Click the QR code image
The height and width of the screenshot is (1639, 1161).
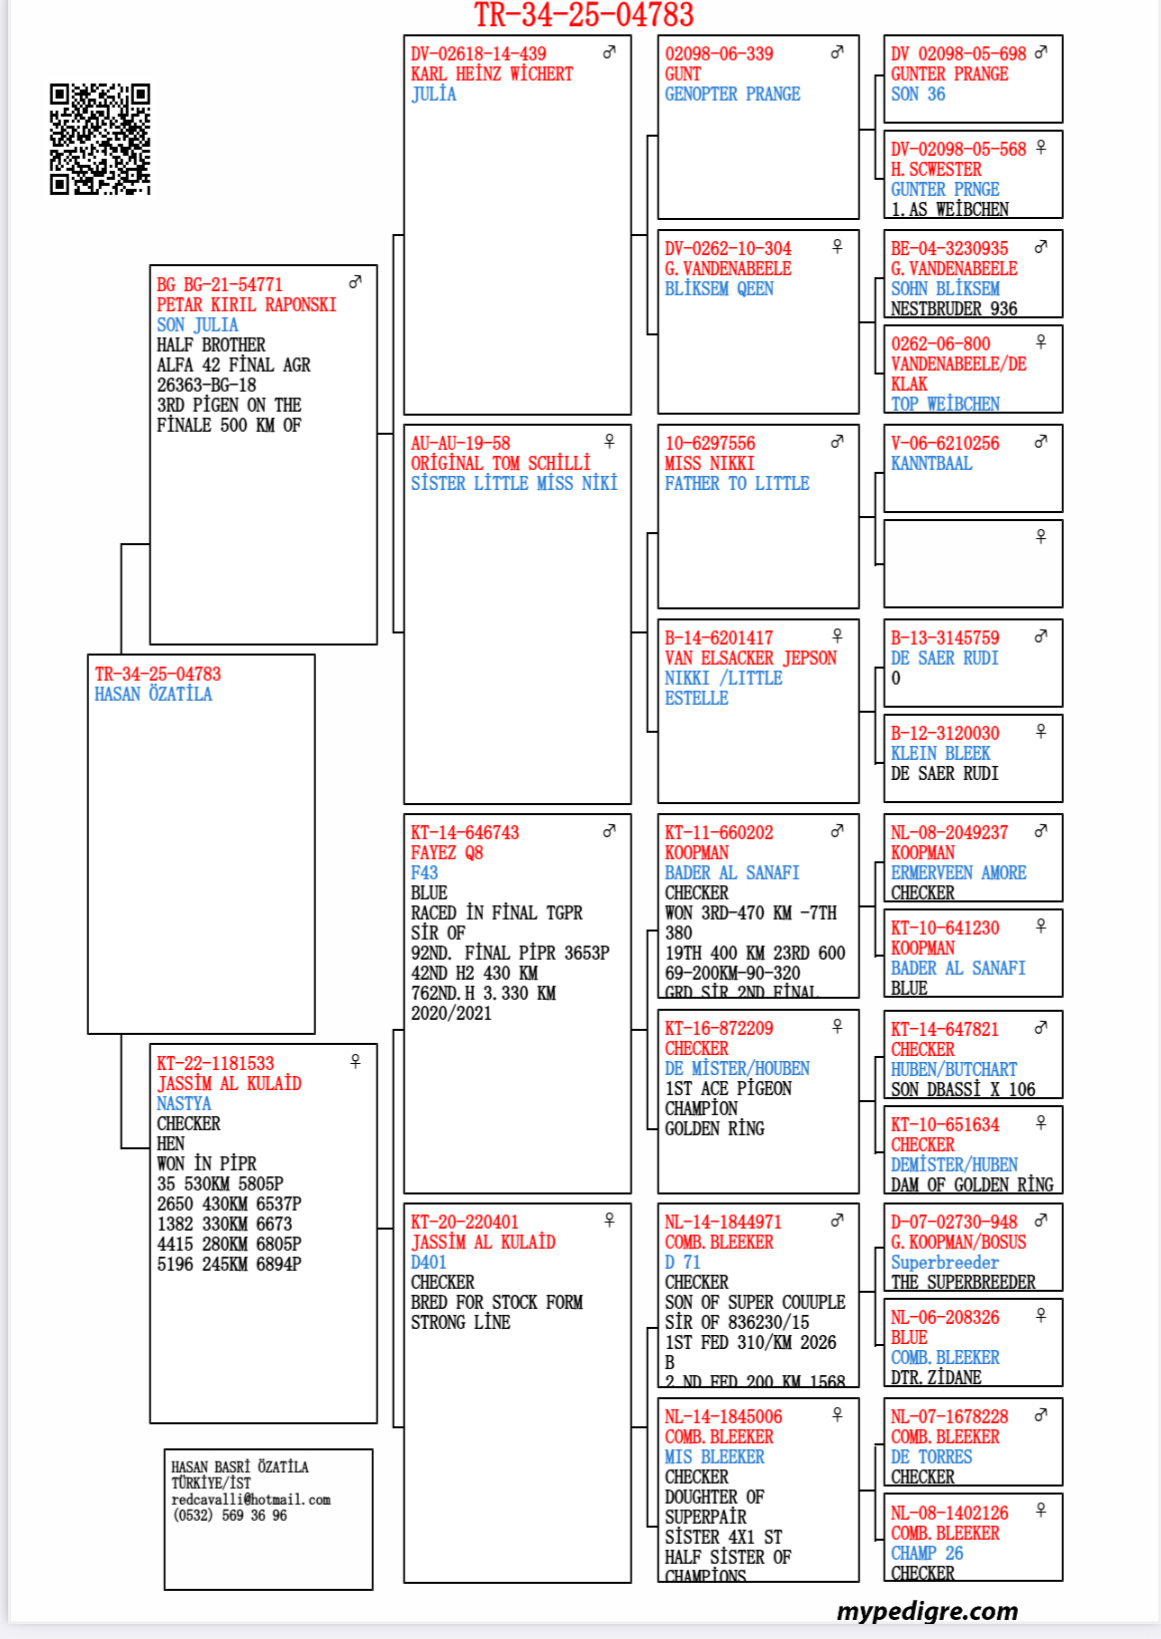100,139
